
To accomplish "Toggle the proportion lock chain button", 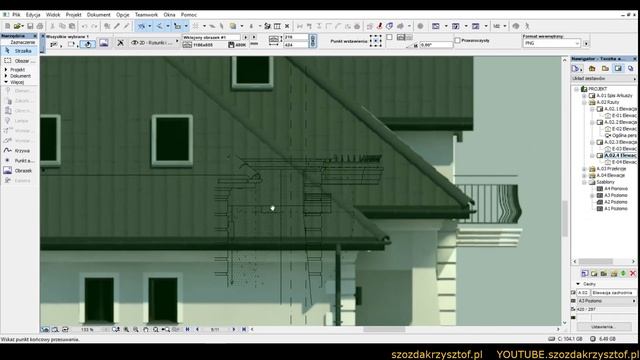I will 313,41.
